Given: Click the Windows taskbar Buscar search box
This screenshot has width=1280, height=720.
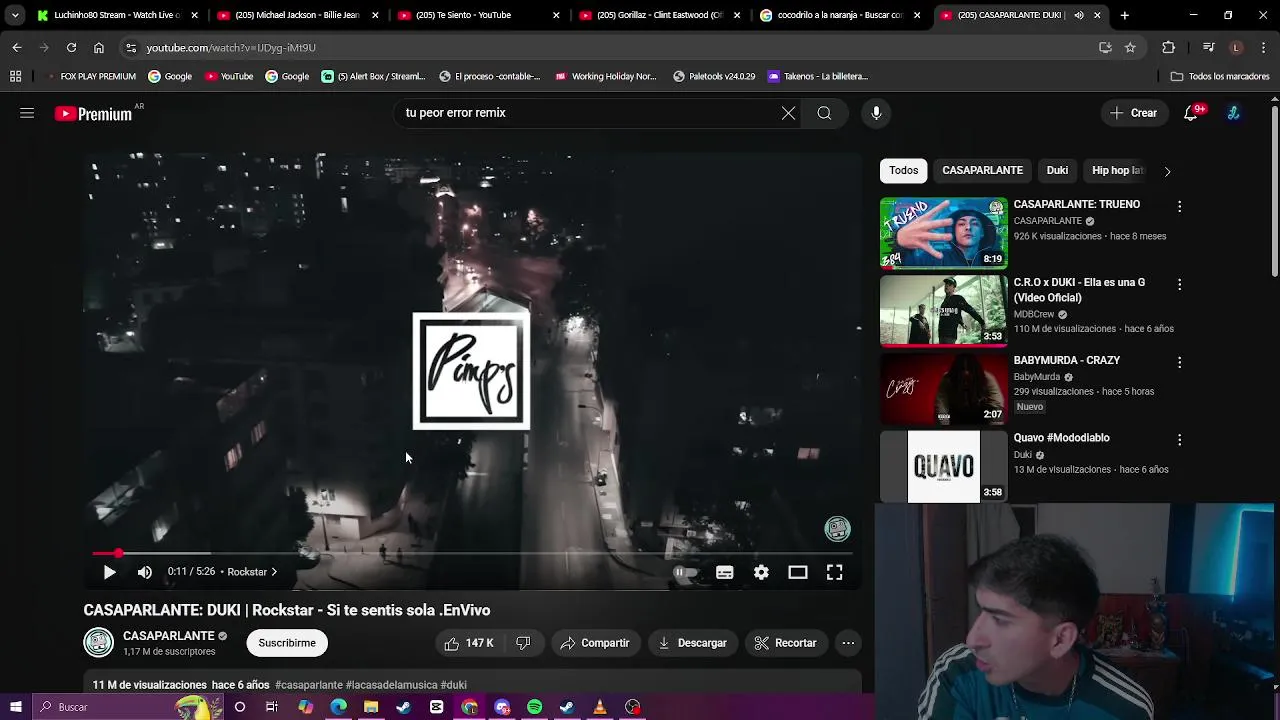Looking at the screenshot, I should (127, 707).
